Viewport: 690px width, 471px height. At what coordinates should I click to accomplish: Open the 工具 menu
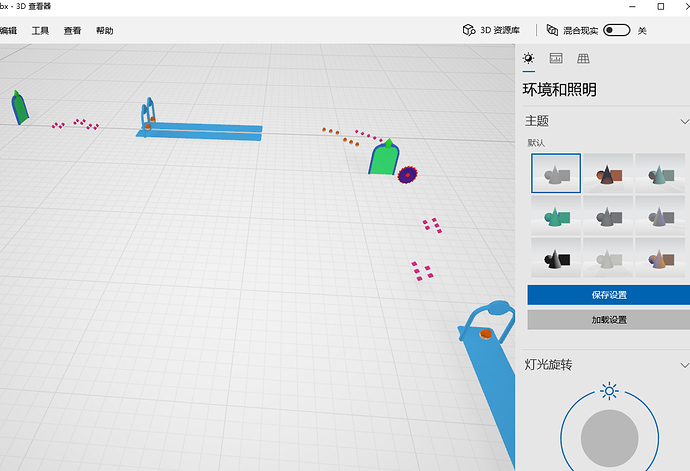40,30
